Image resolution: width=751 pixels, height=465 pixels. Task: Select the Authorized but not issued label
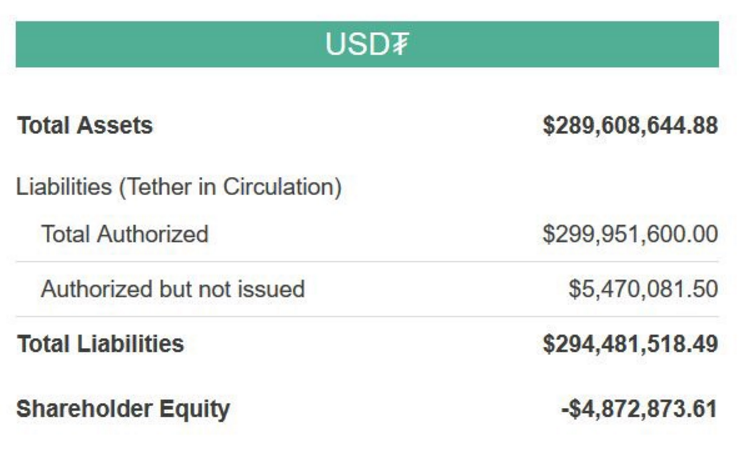click(x=173, y=290)
